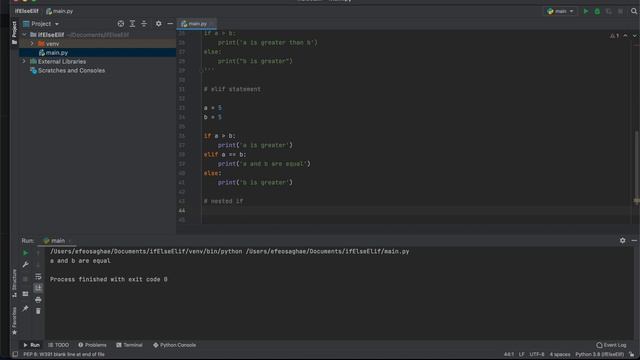640x360 pixels.
Task: Click the 'a and b are equal' output line
Action: pos(80,261)
